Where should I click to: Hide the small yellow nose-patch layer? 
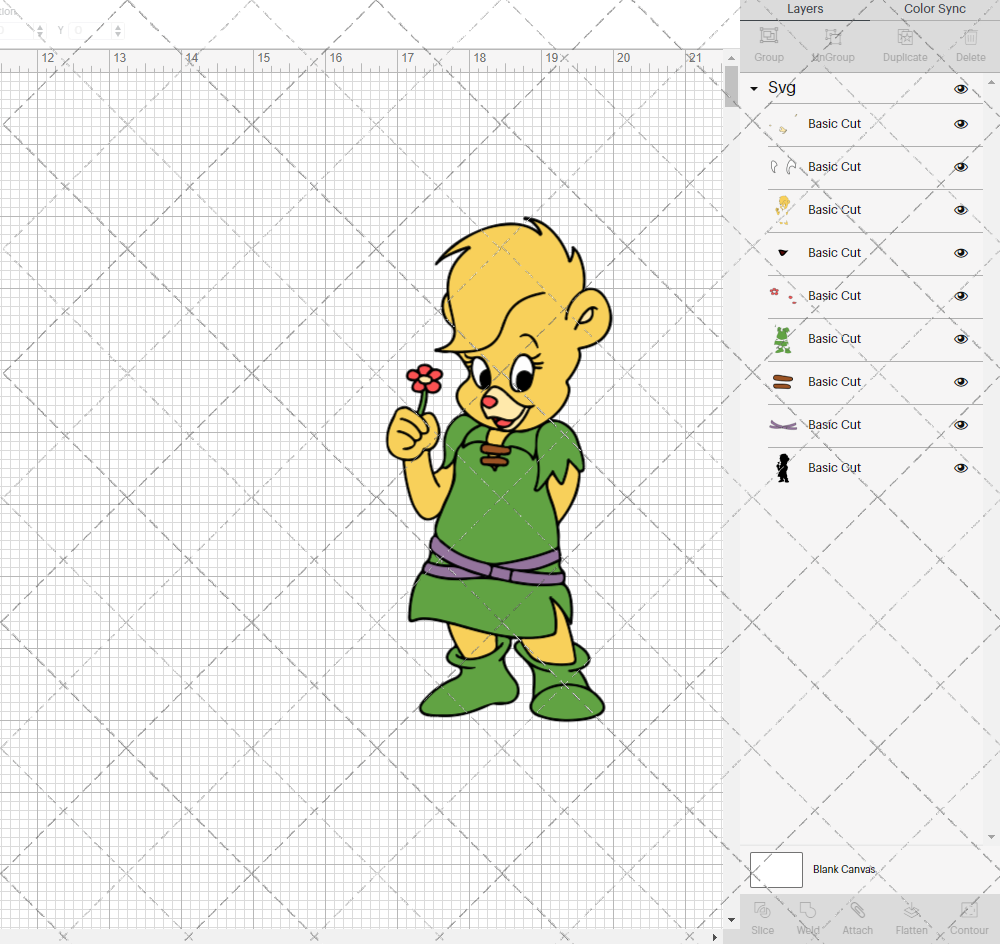pos(961,124)
